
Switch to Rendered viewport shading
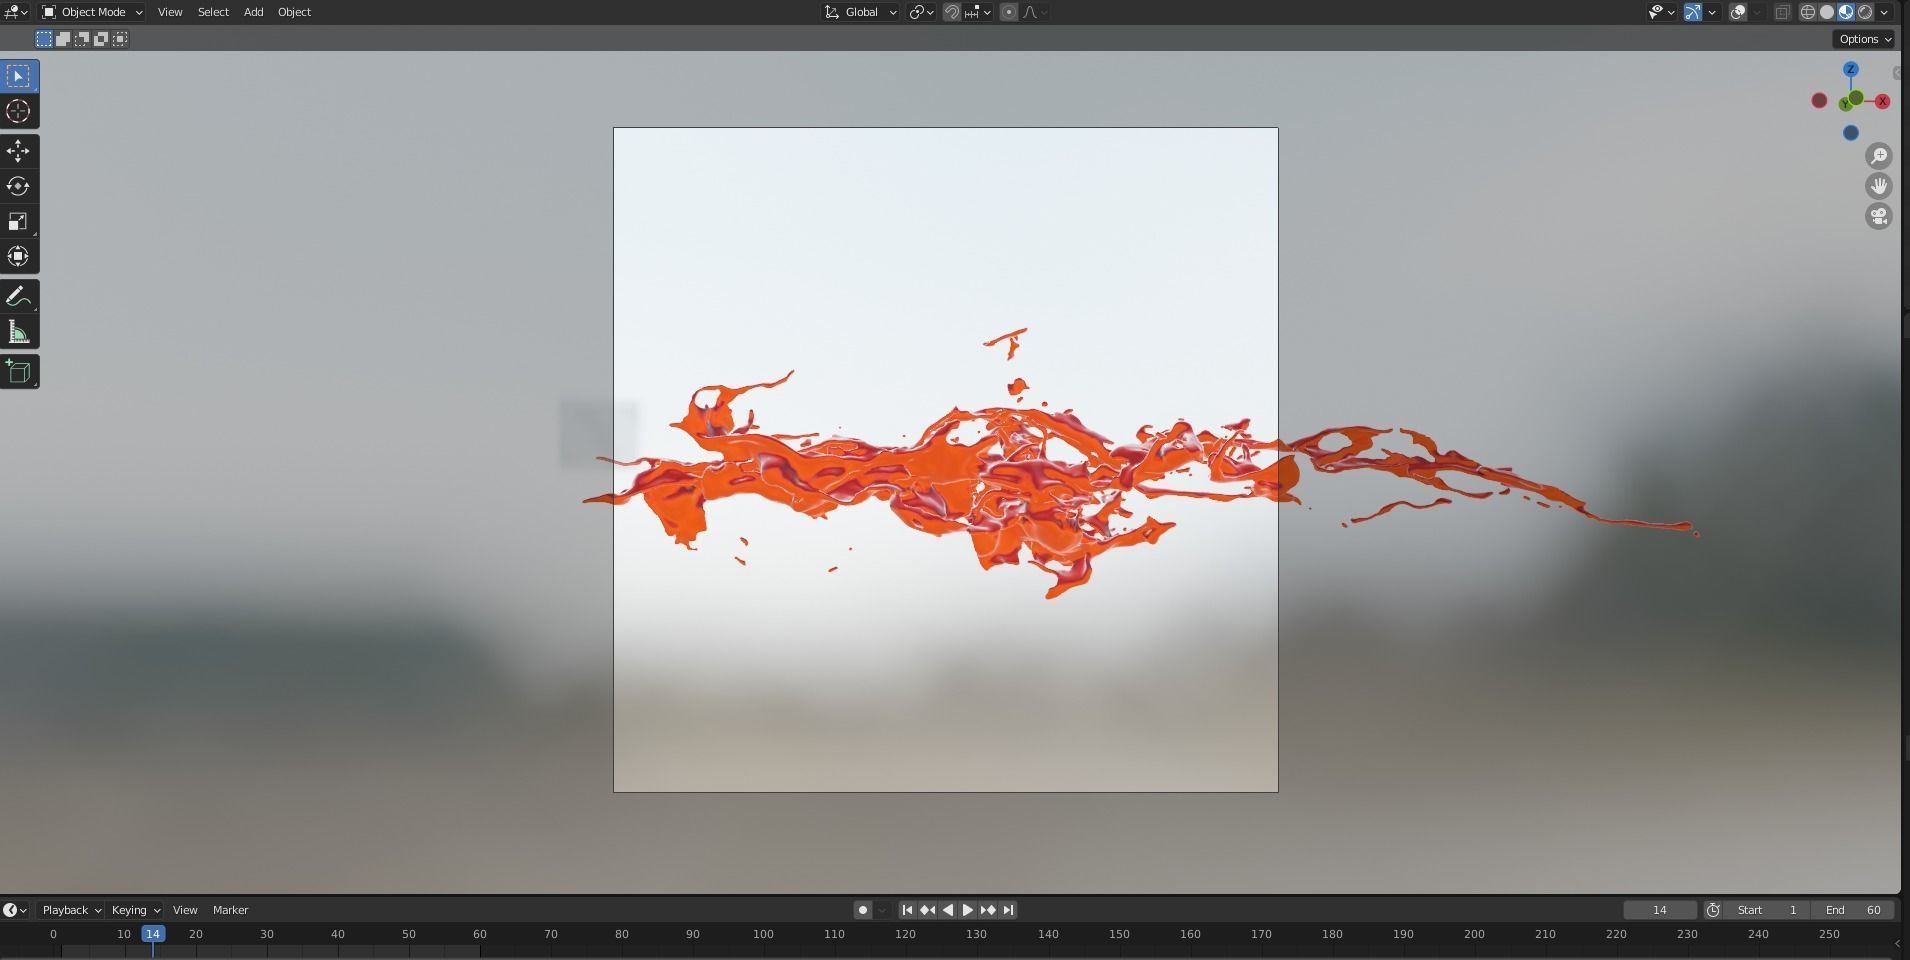1864,11
